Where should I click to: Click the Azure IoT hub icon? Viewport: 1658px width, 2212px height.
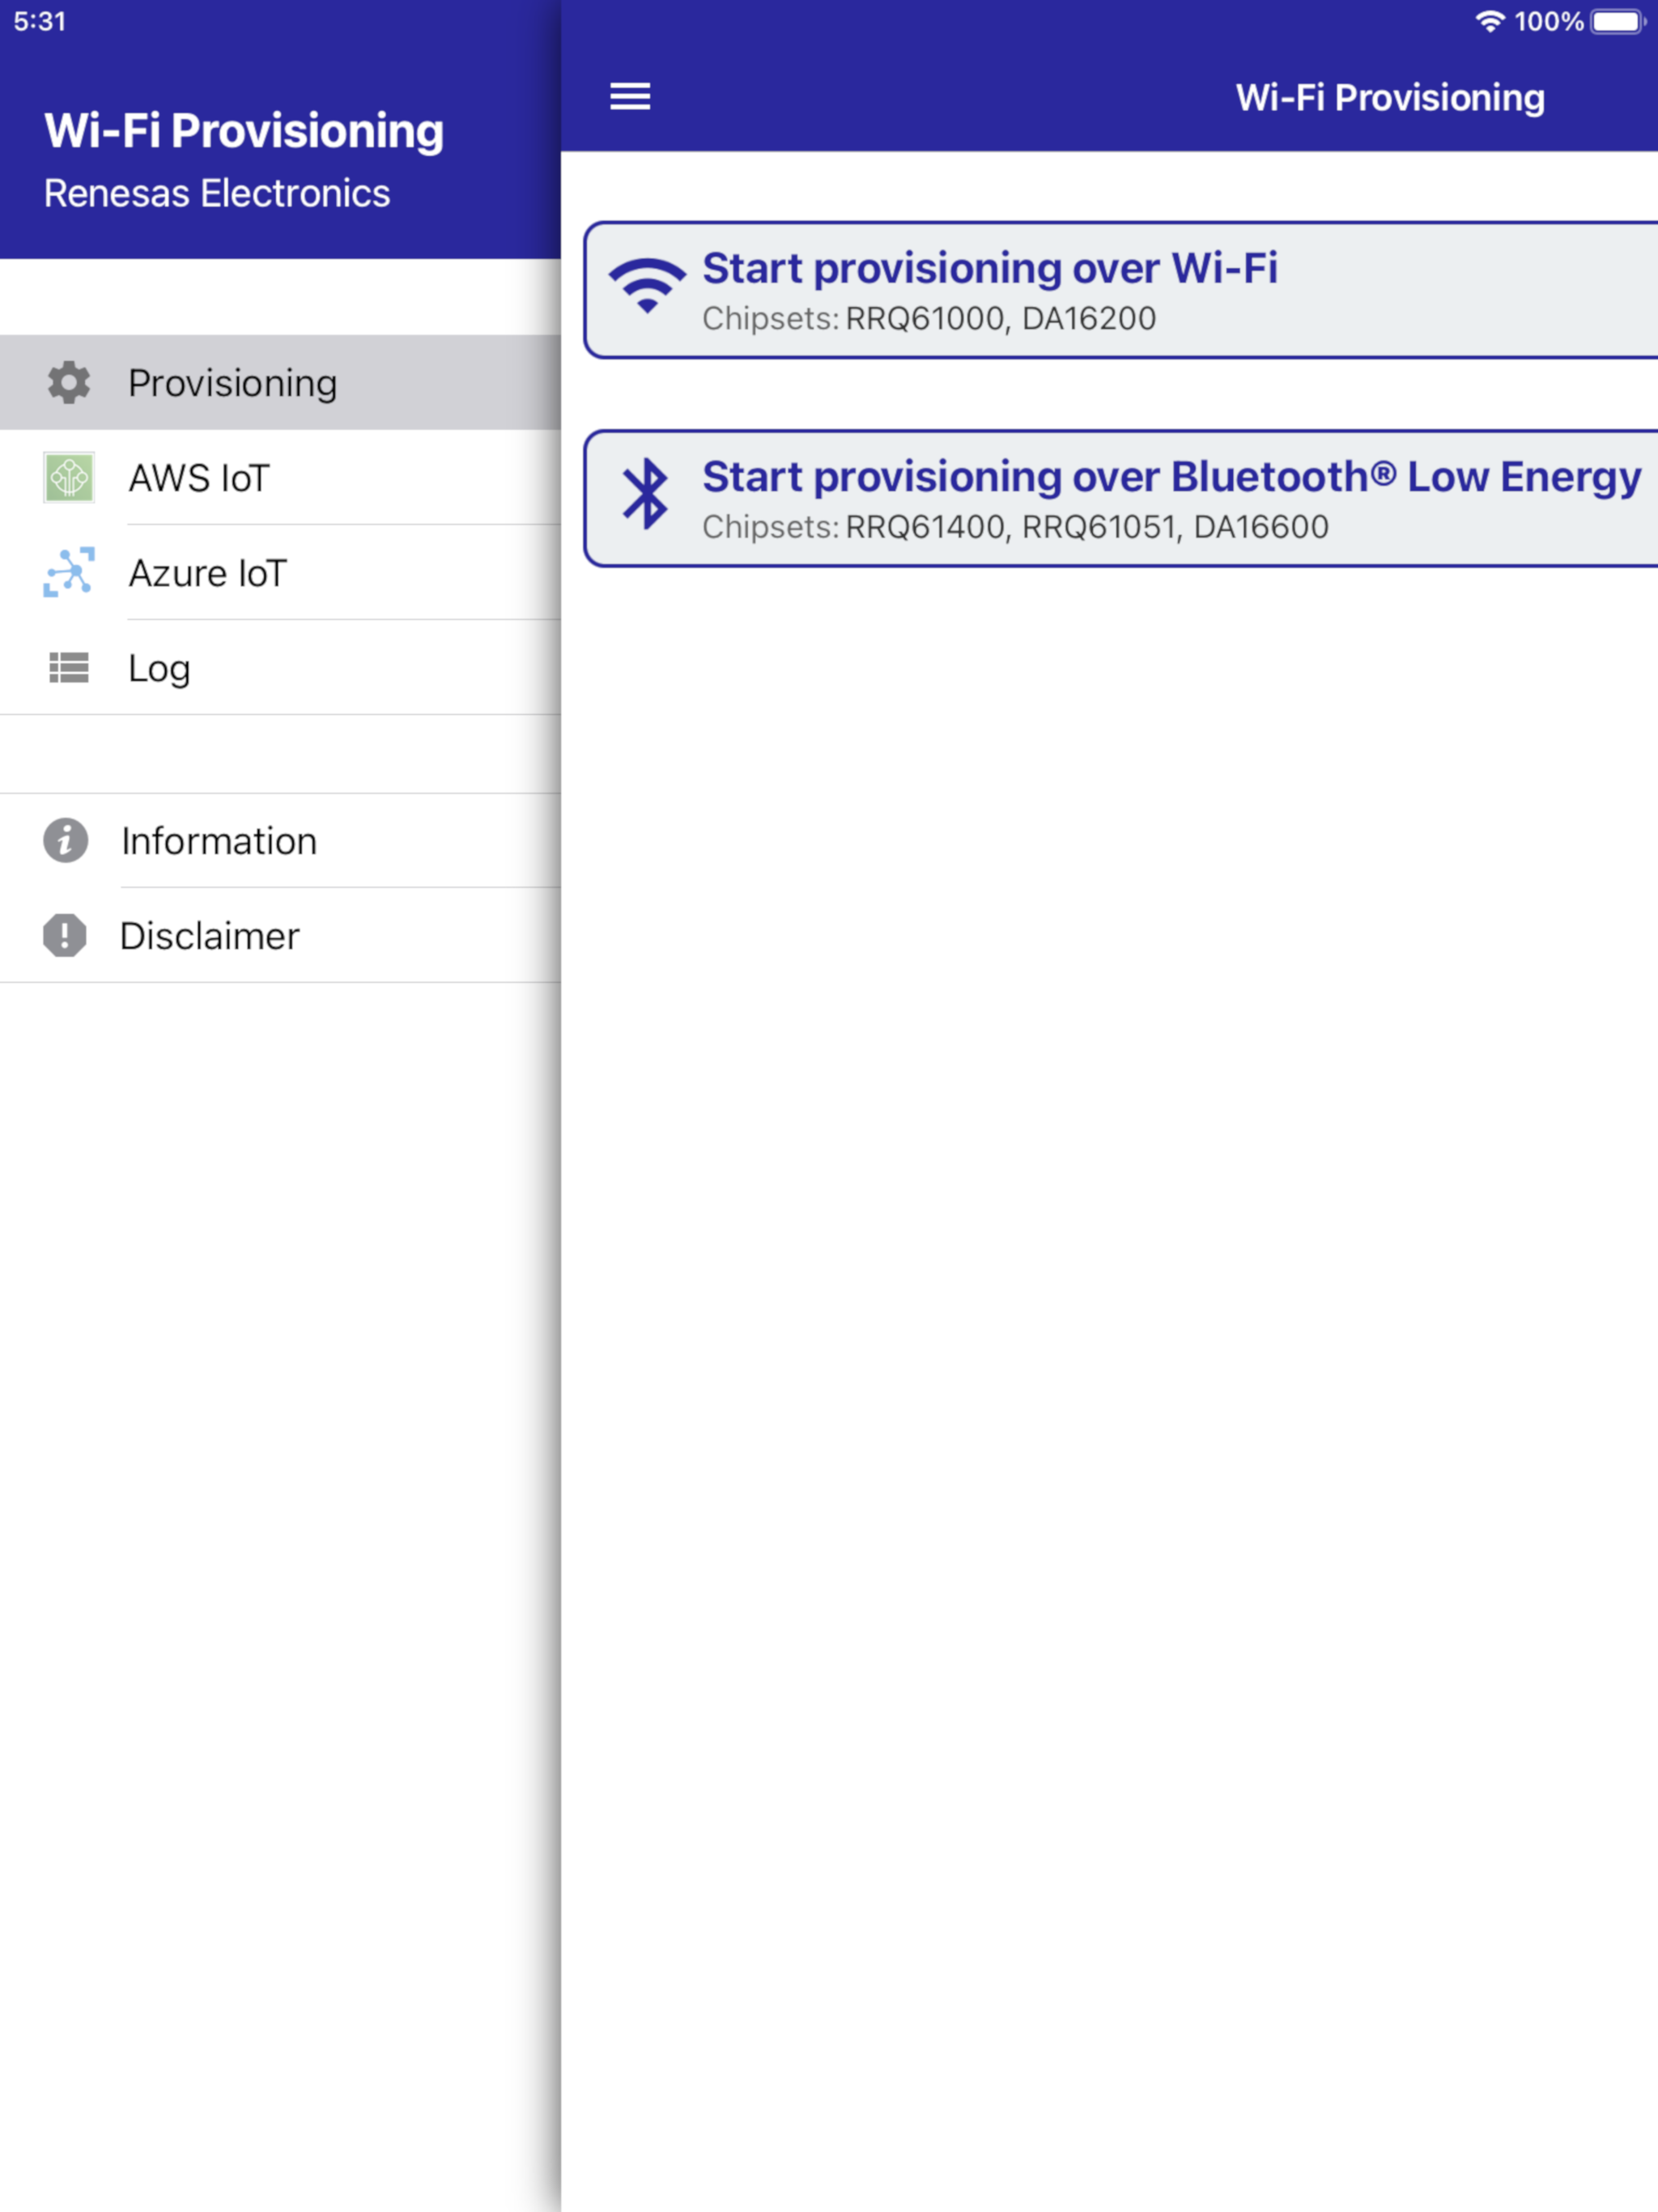pyautogui.click(x=69, y=572)
